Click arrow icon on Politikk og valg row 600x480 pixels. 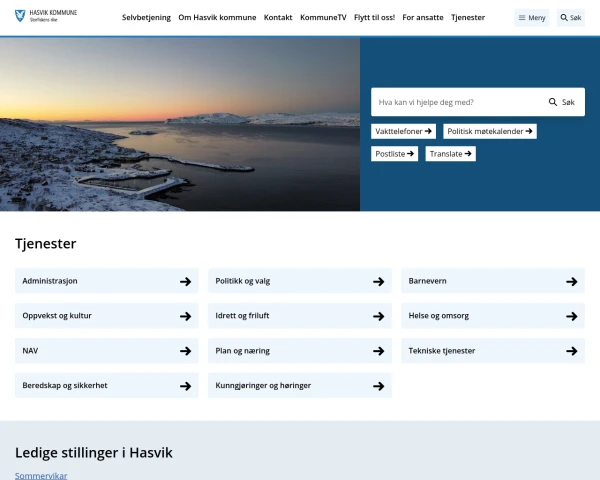coord(379,282)
